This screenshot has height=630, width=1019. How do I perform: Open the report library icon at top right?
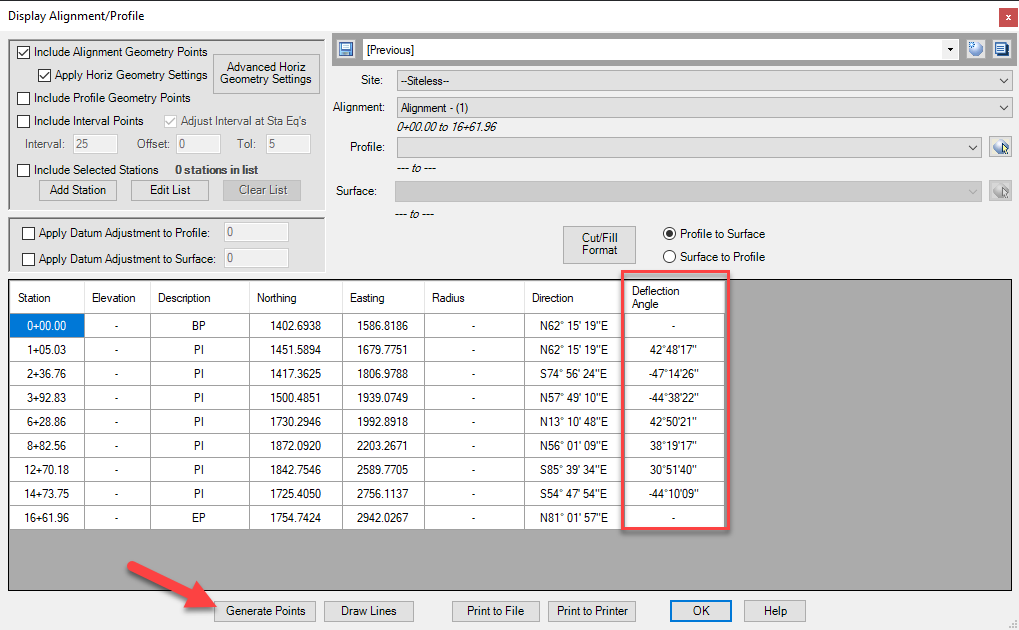[x=1001, y=48]
